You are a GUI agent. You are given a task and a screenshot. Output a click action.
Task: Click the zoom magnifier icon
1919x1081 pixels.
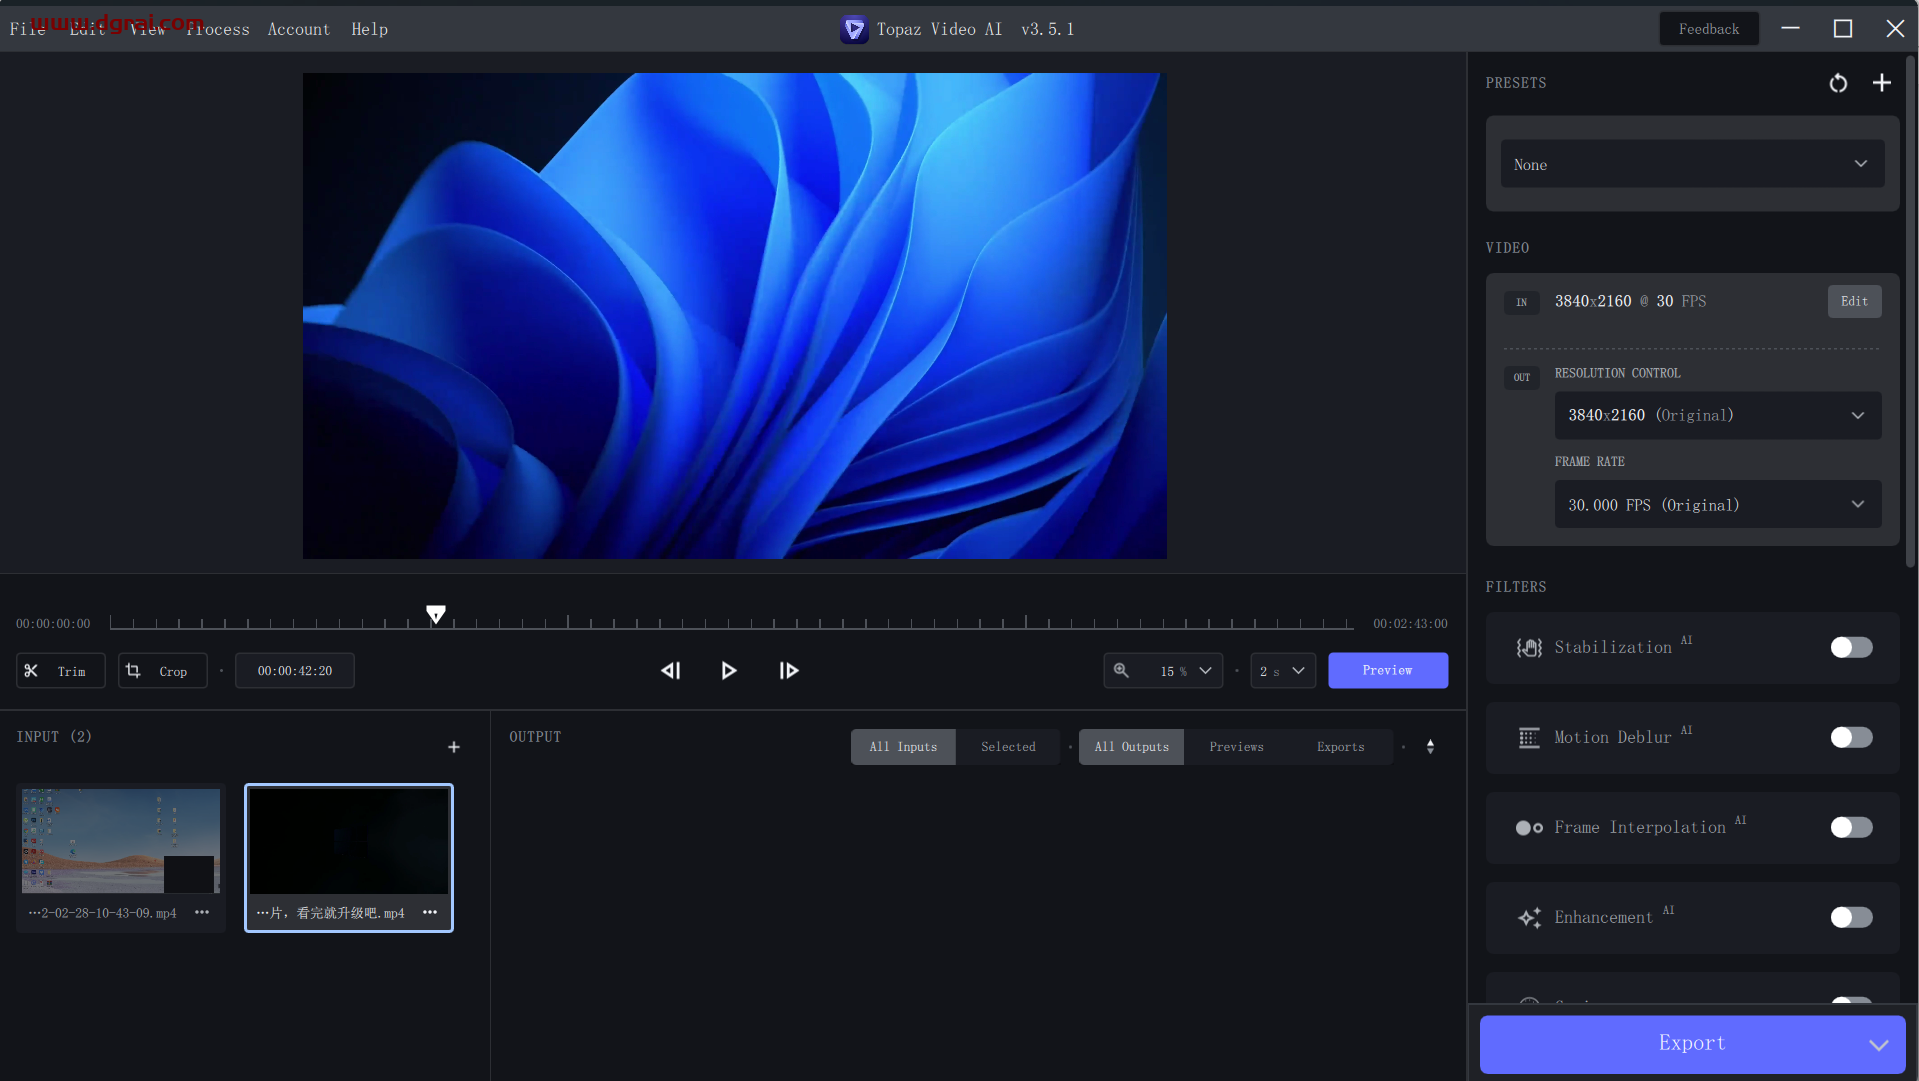[x=1122, y=670]
